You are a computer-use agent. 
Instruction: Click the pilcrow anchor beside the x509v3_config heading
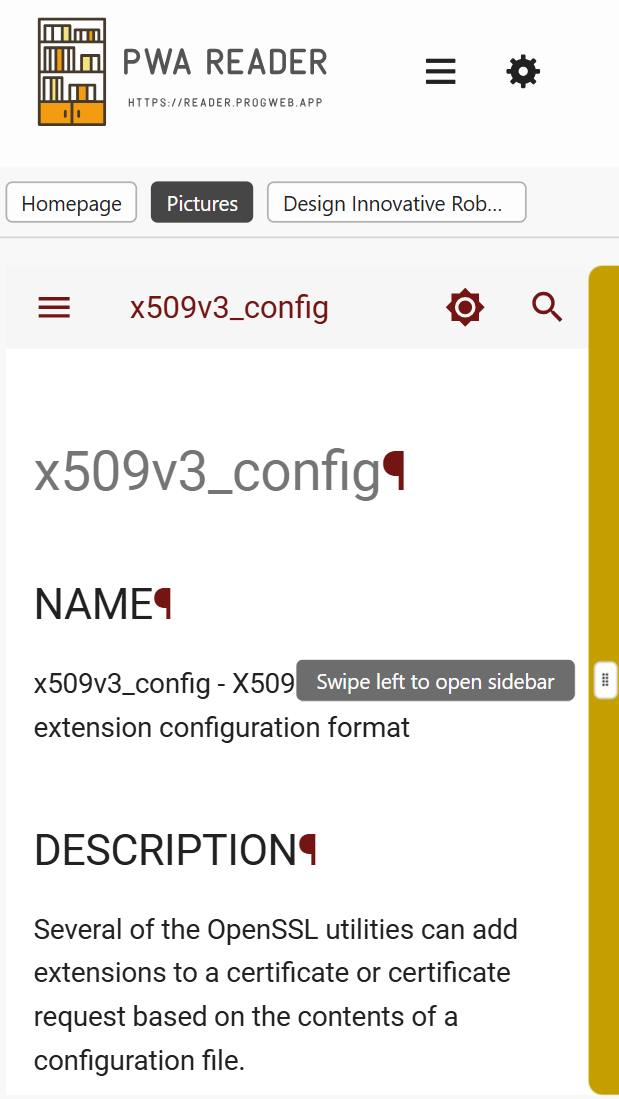(395, 472)
